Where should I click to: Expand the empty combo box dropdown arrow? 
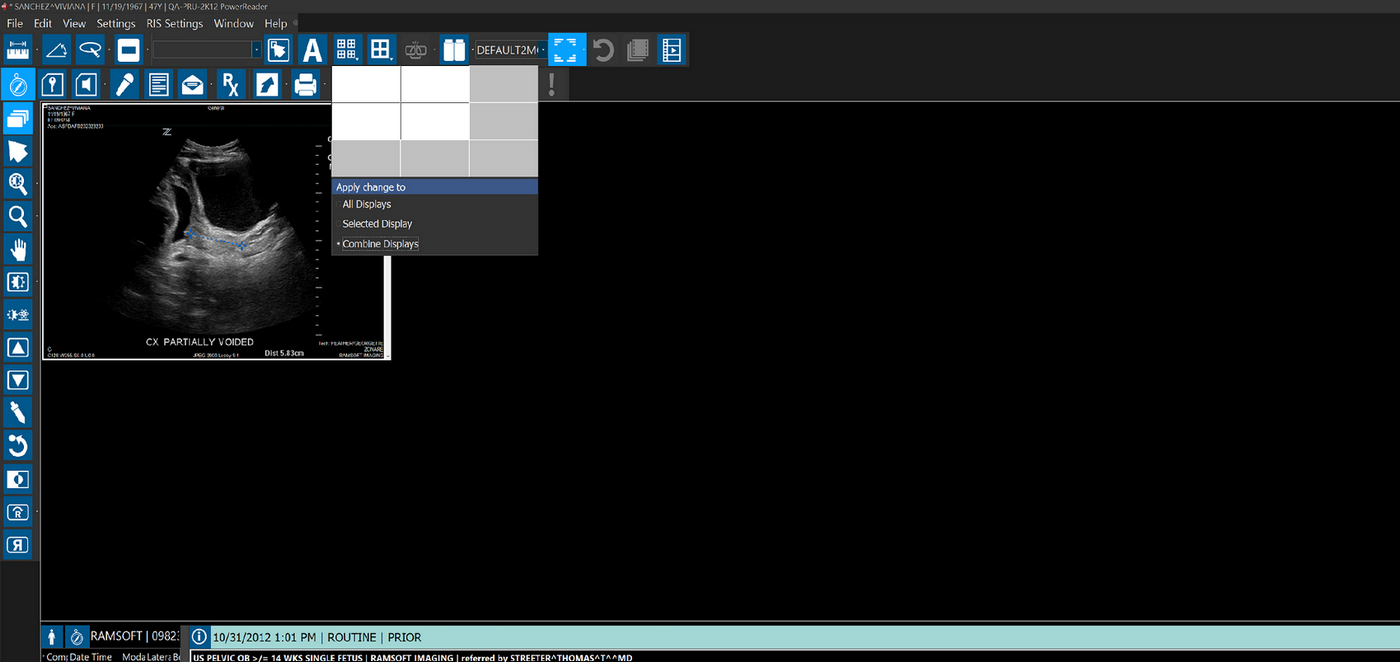tap(257, 49)
